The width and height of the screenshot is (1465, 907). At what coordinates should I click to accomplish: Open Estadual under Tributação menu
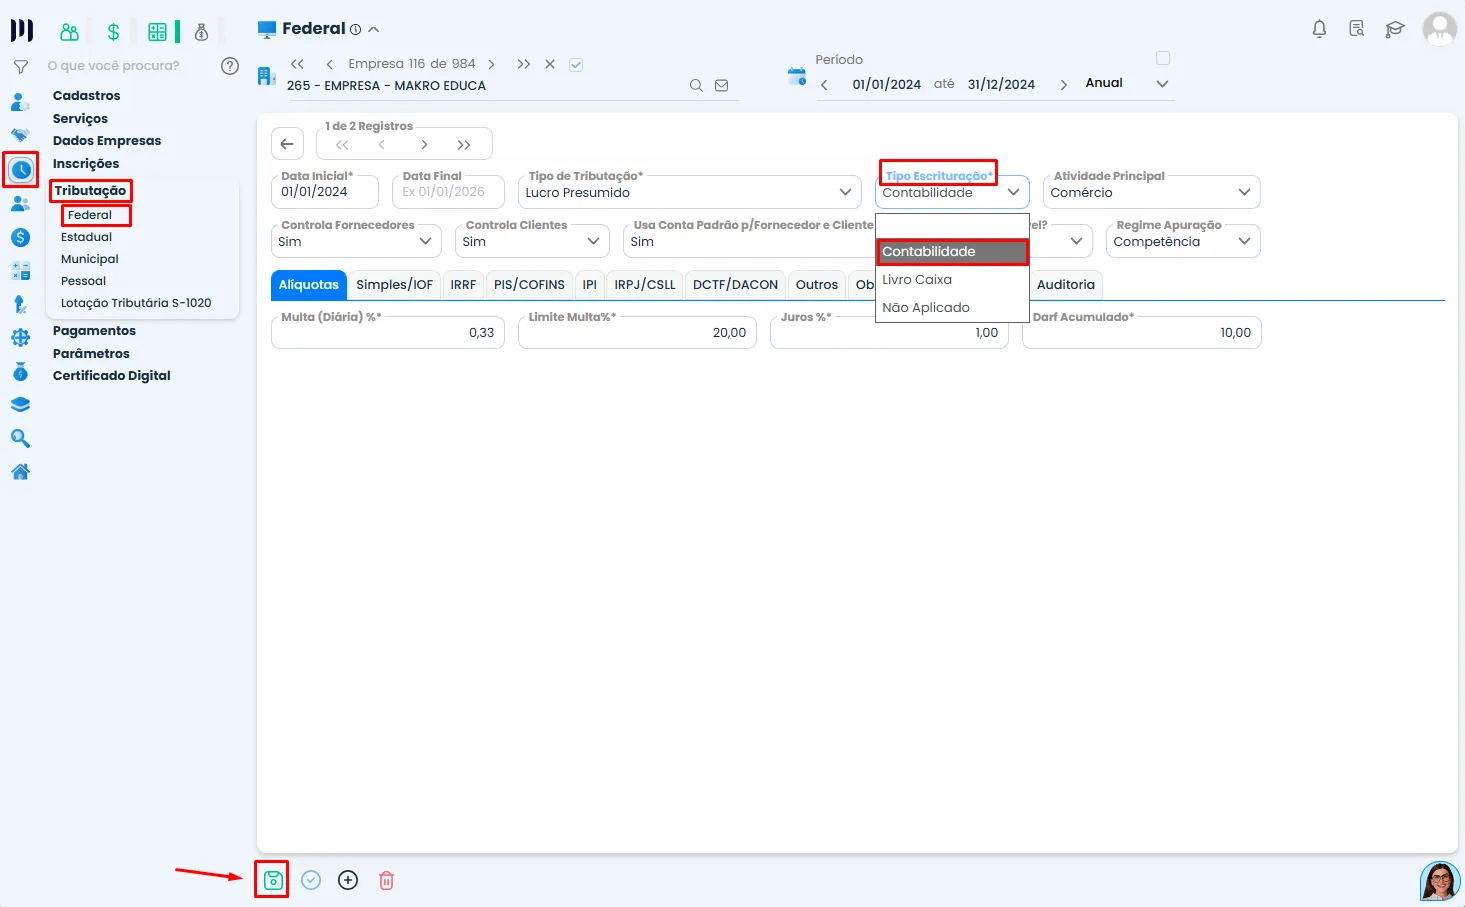87,237
